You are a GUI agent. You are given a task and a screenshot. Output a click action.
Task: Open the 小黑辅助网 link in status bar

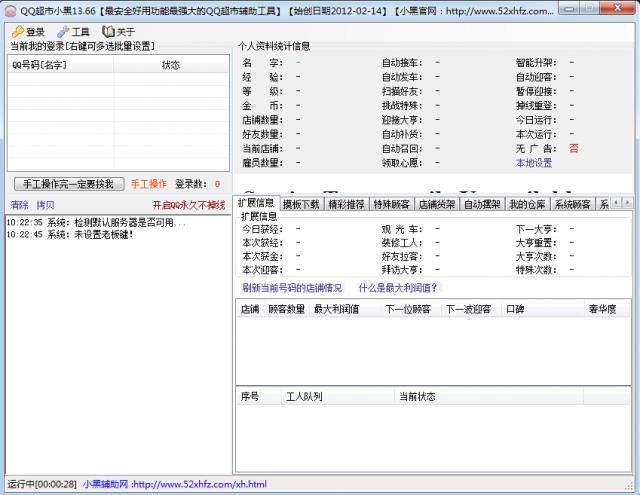pos(175,484)
